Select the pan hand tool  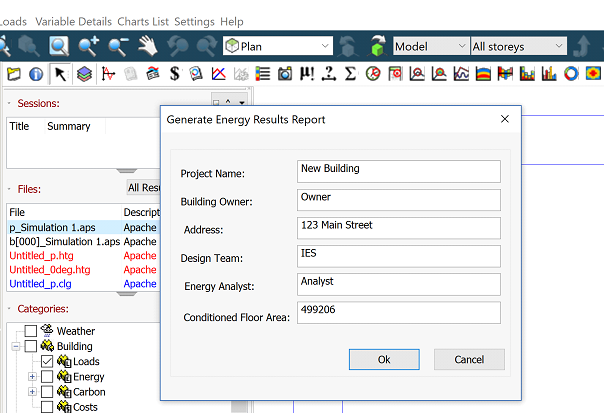point(148,46)
